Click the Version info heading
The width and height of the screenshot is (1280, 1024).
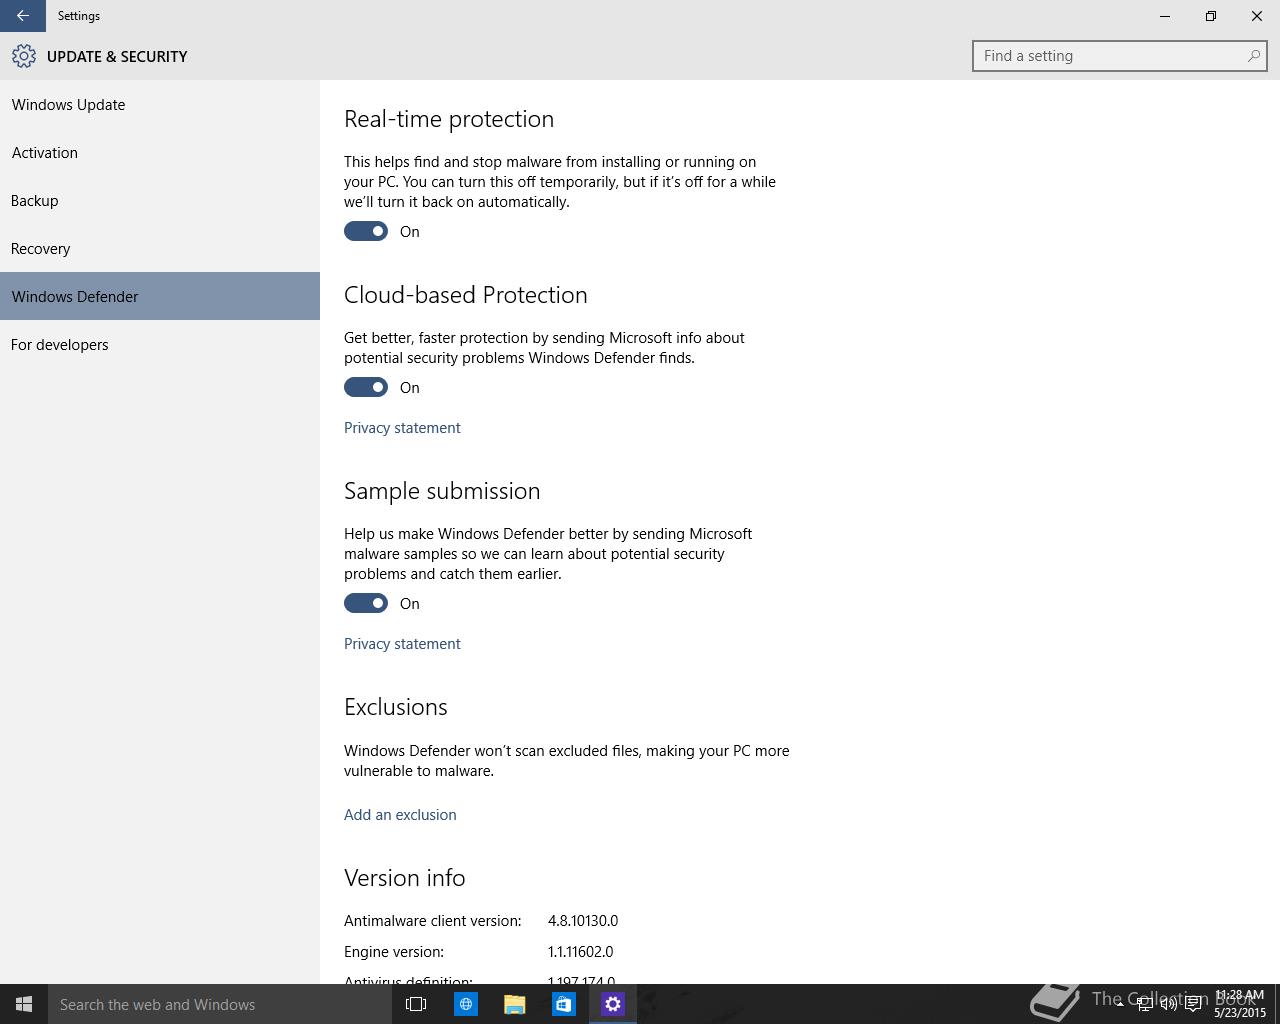click(x=405, y=877)
